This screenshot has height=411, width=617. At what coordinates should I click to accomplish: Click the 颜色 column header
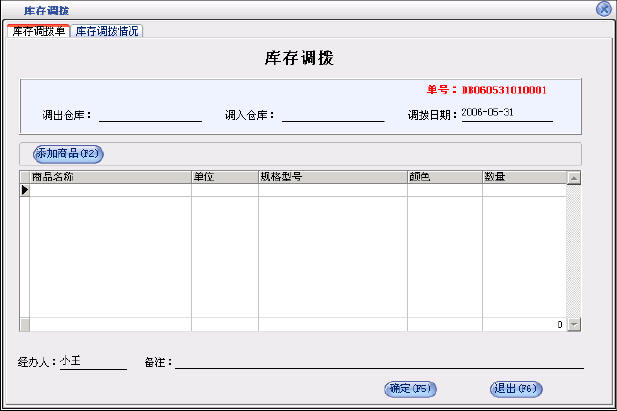click(x=444, y=177)
